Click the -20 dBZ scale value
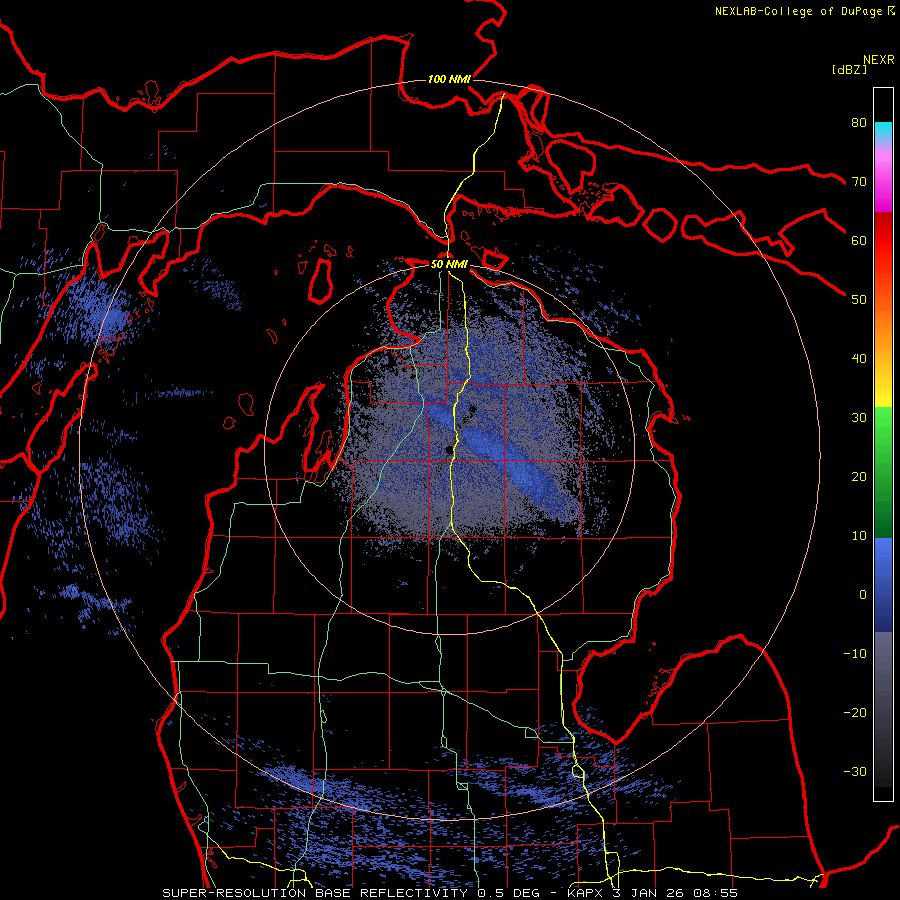The height and width of the screenshot is (900, 900). (855, 713)
